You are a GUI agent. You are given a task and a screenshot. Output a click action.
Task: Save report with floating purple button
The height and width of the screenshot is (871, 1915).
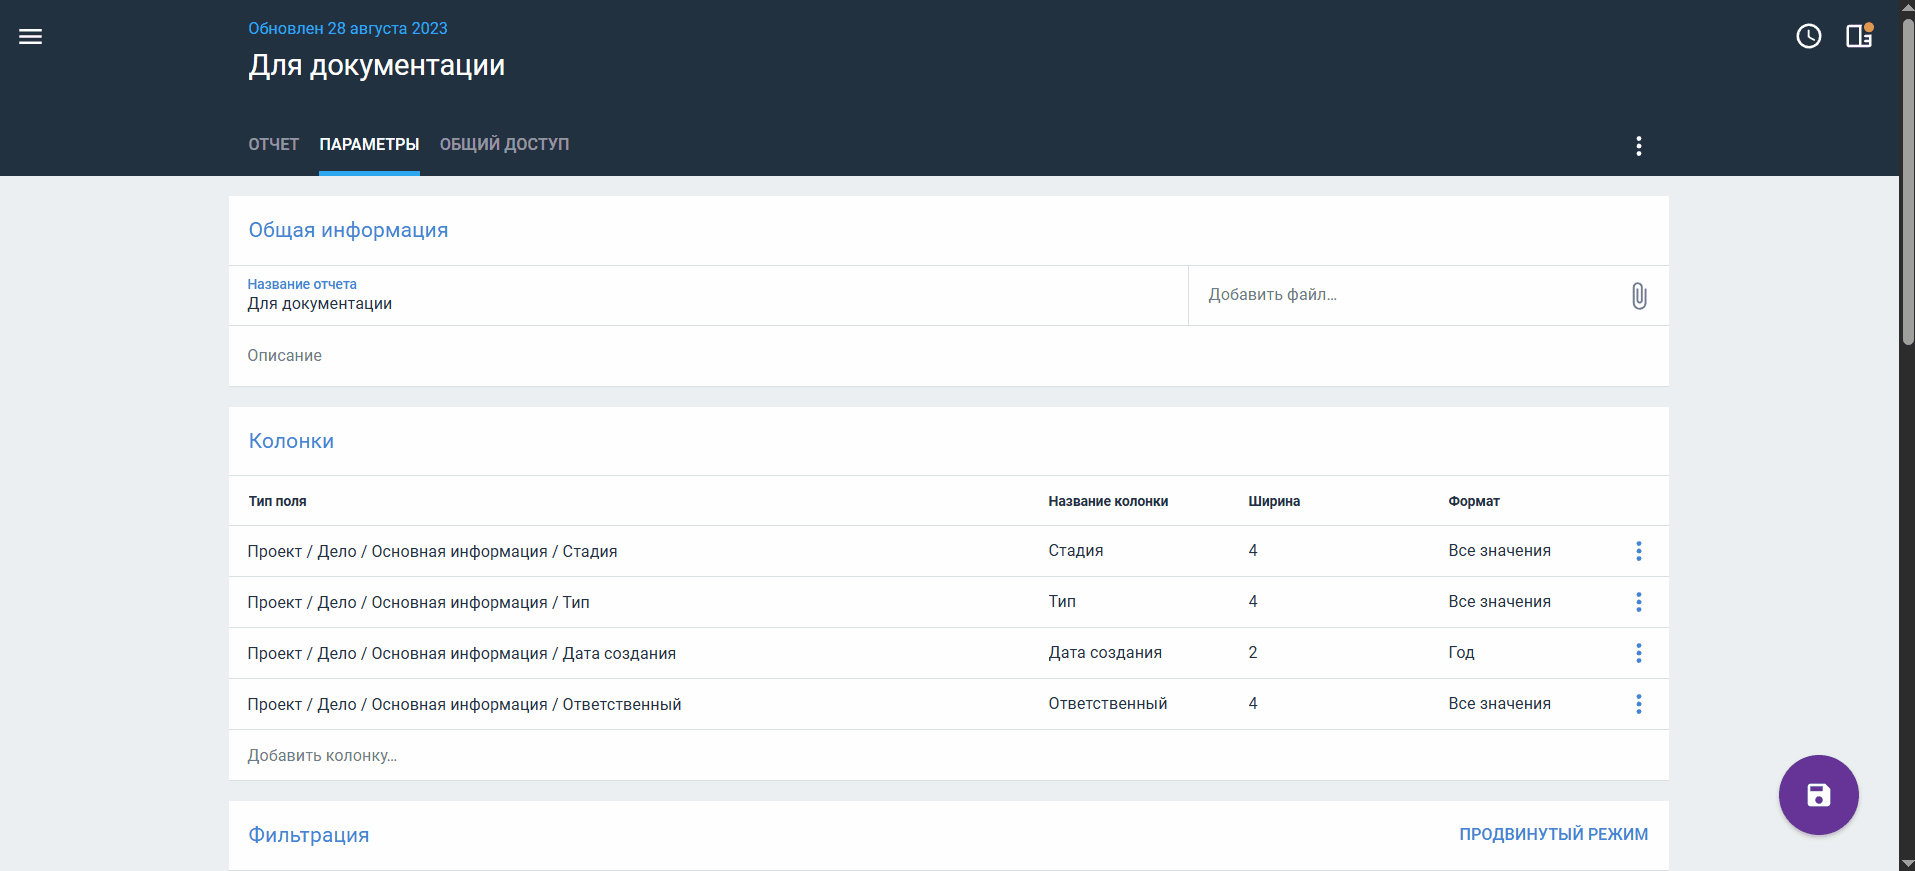tap(1817, 795)
